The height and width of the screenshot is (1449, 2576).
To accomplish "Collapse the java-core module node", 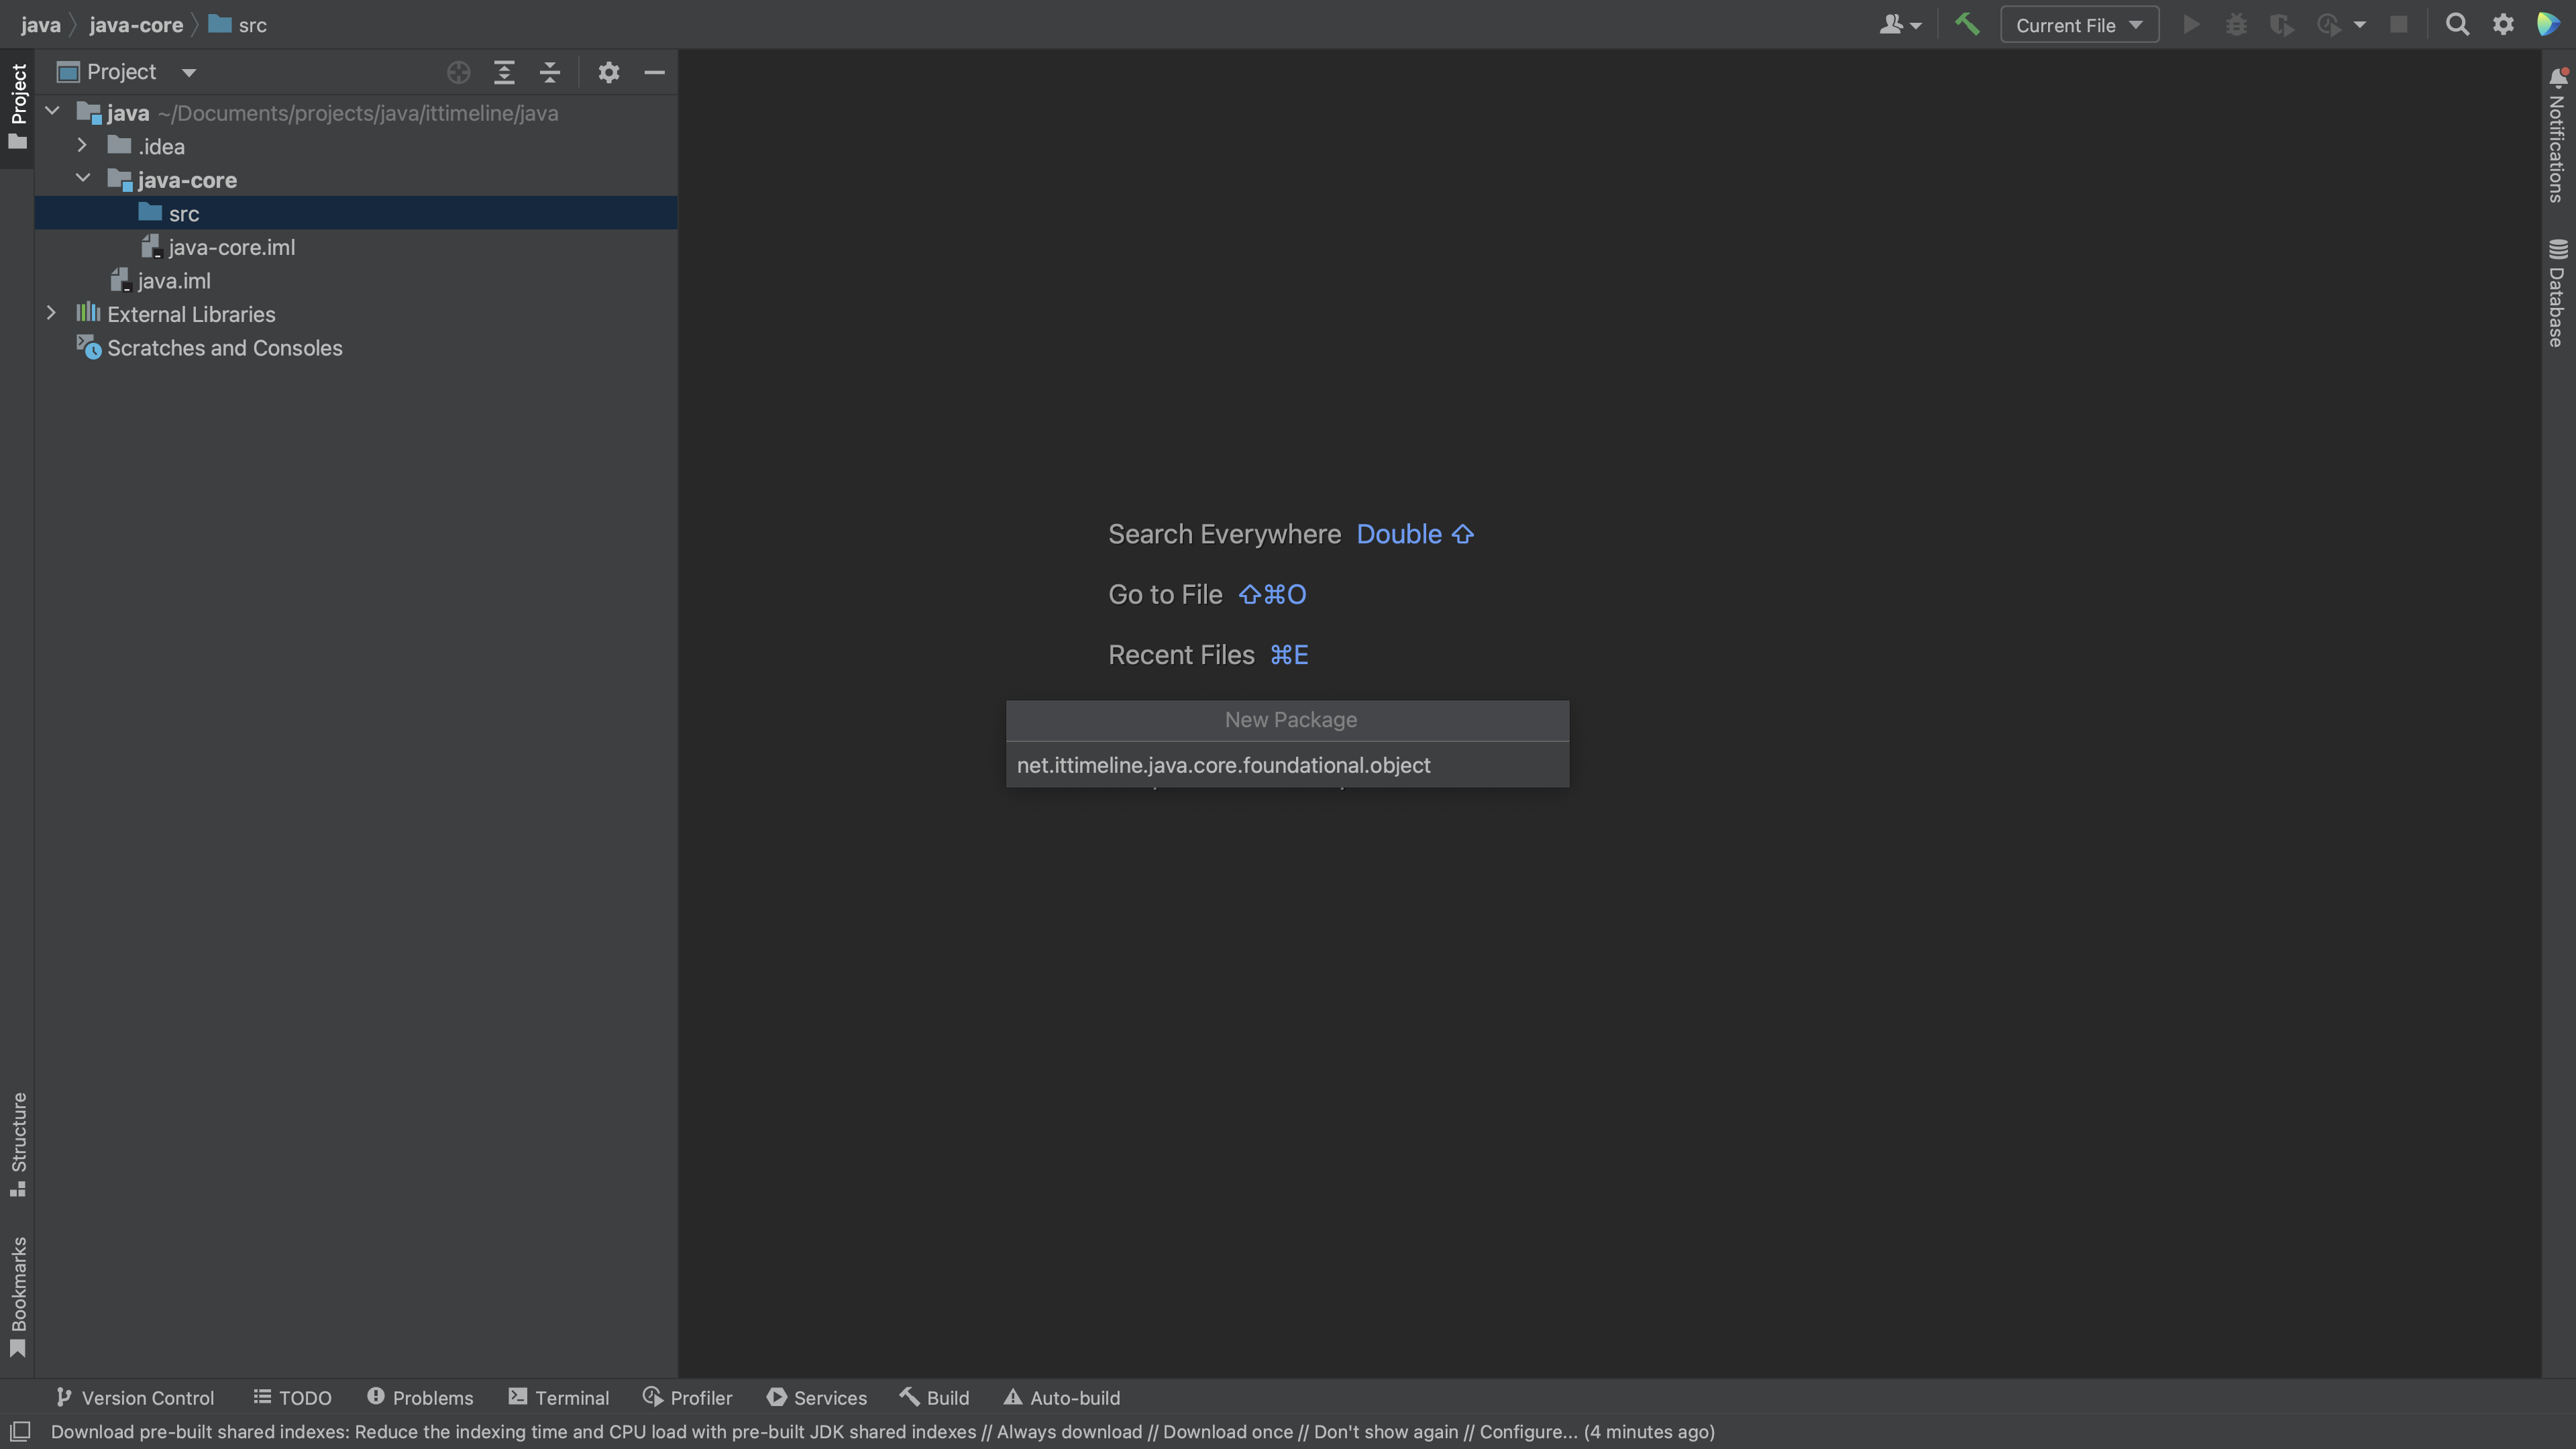I will tap(83, 178).
